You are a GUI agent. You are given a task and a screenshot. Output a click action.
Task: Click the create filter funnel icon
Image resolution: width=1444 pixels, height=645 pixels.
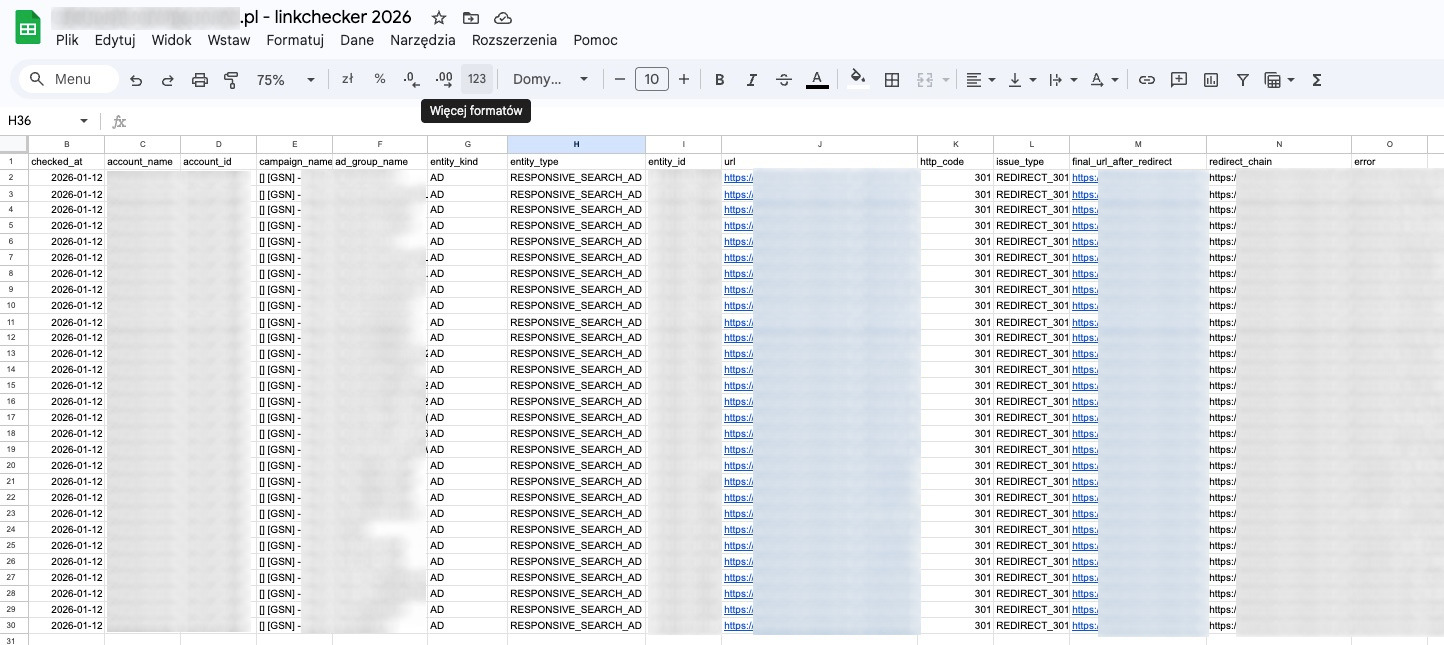pyautogui.click(x=1242, y=80)
